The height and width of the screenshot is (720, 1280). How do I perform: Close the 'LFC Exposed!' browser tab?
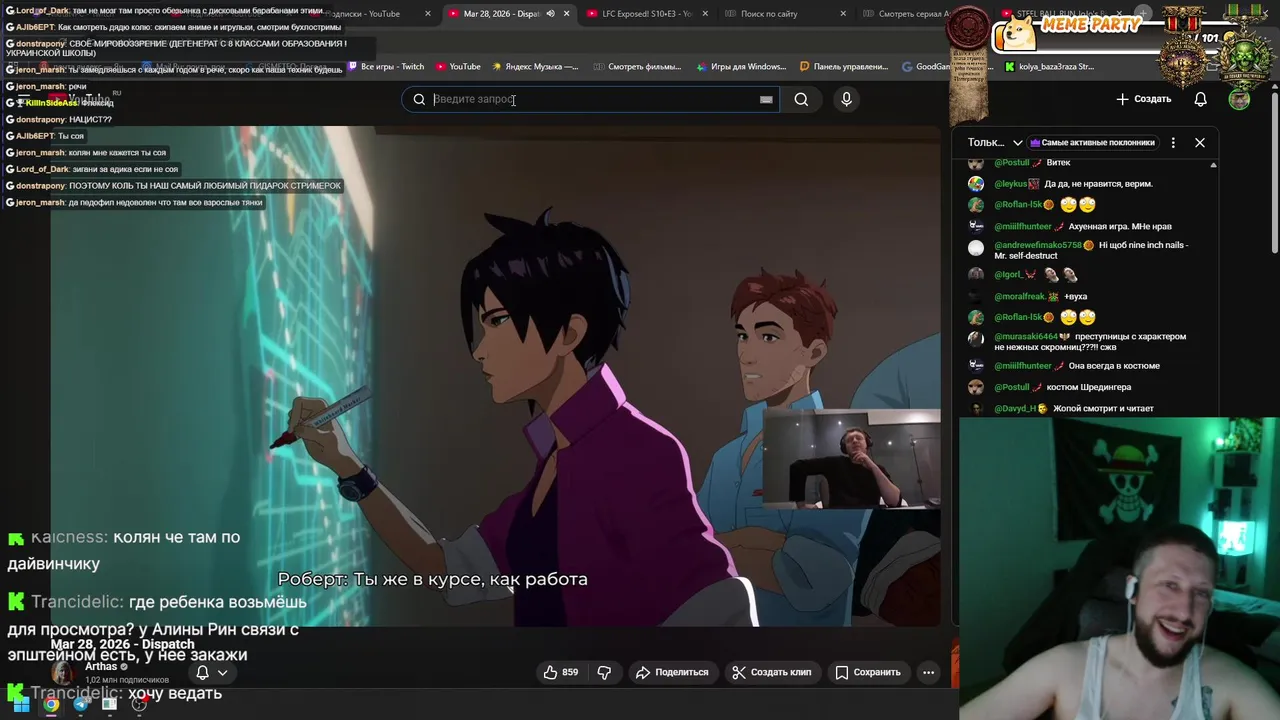pos(705,14)
